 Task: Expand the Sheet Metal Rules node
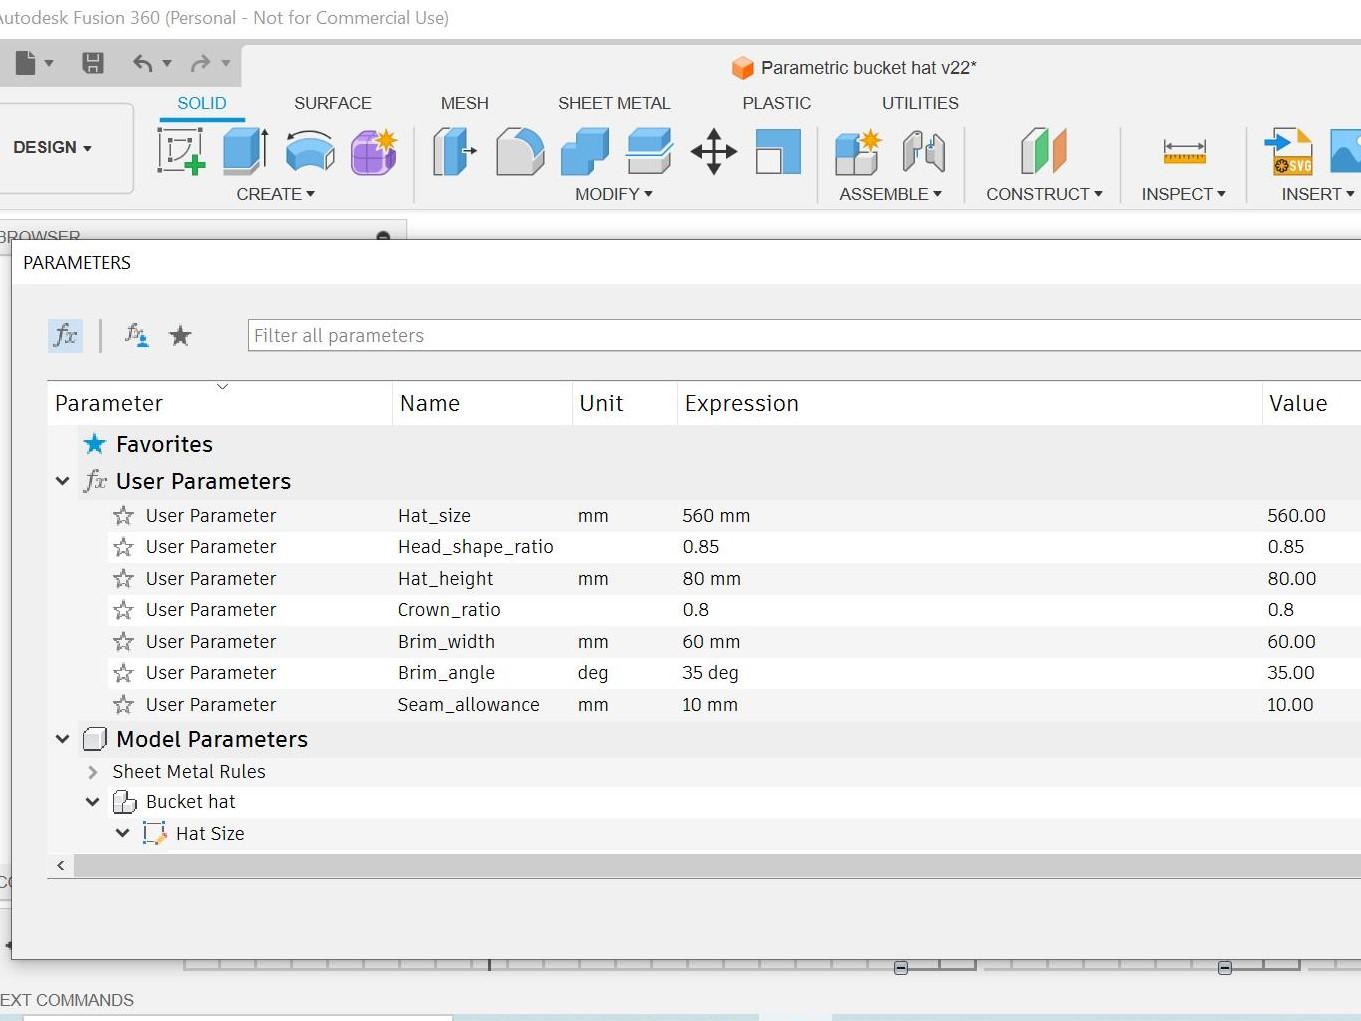[x=93, y=772]
